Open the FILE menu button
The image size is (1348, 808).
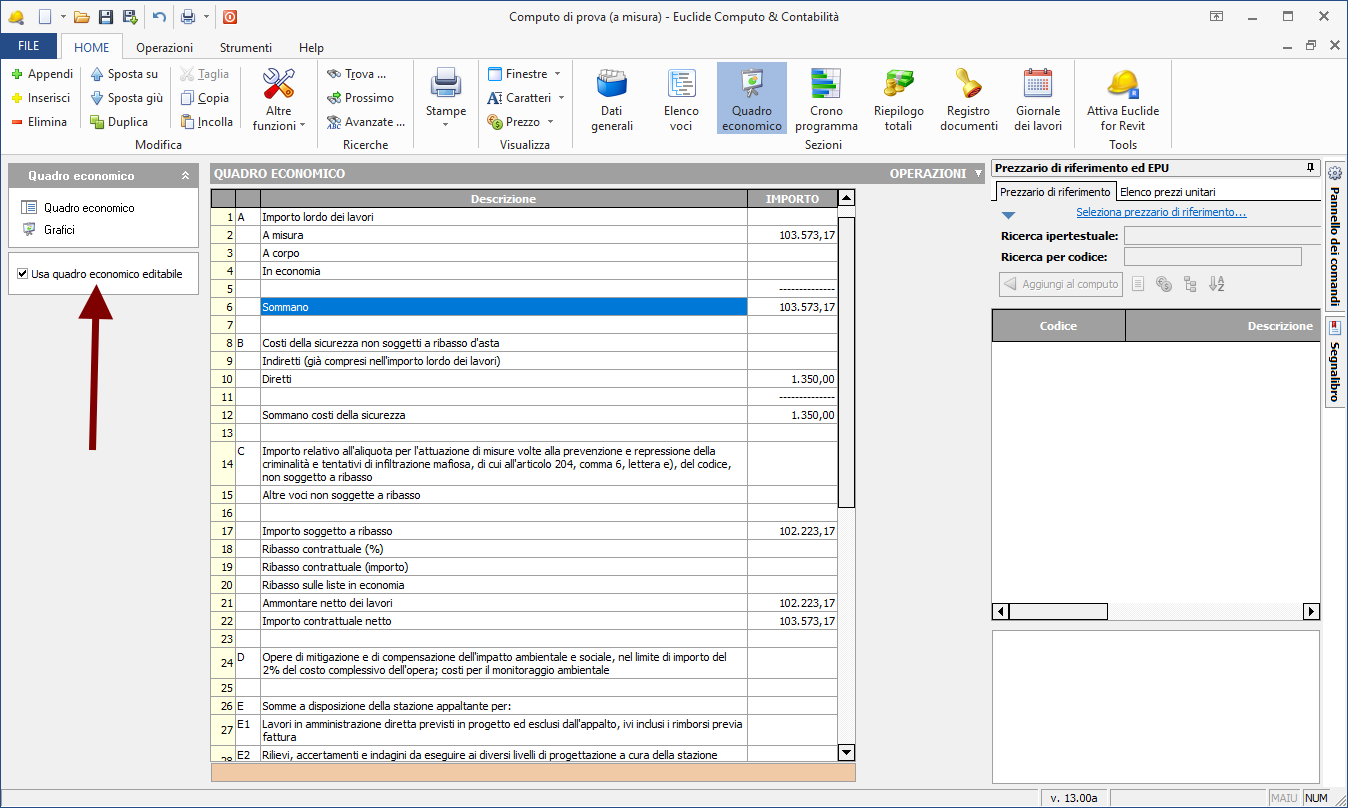29,47
